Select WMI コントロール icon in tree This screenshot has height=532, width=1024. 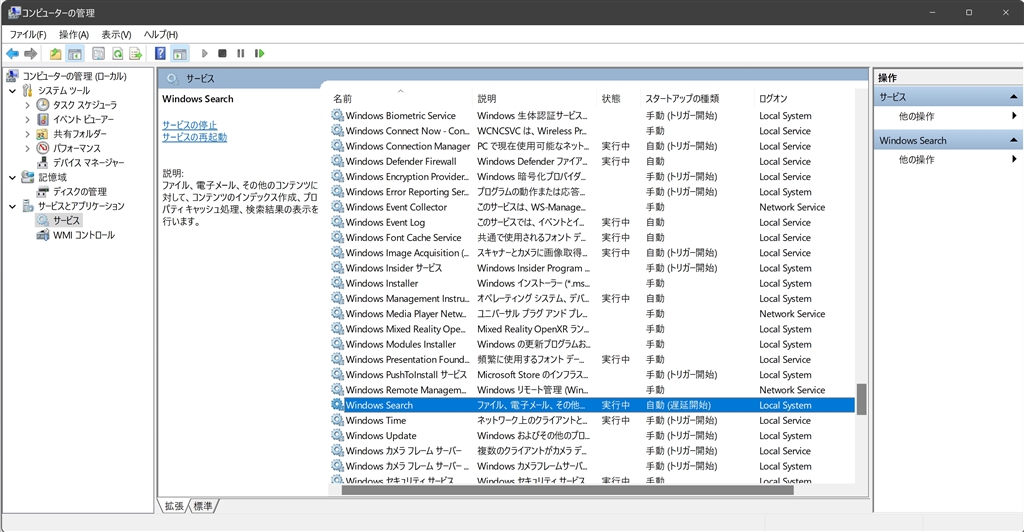(x=43, y=235)
